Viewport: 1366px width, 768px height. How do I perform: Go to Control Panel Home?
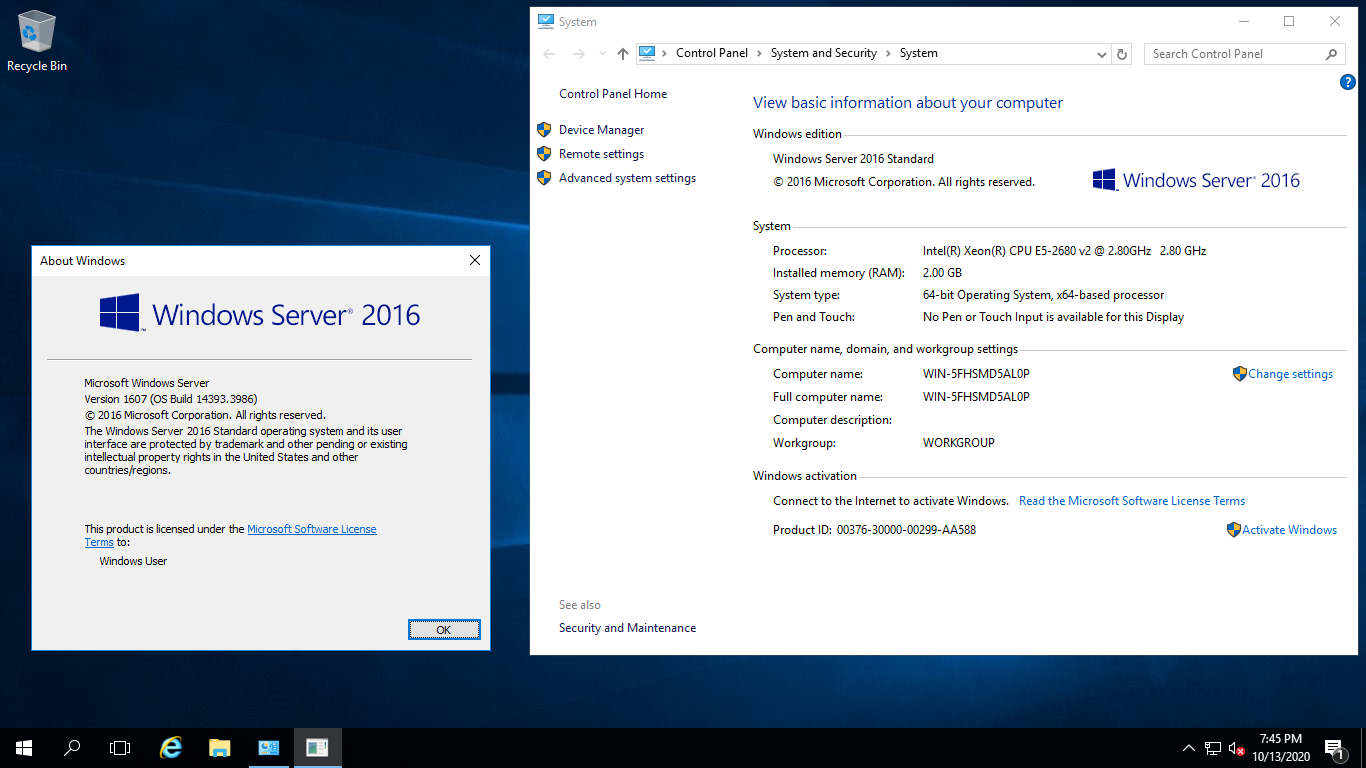[x=613, y=94]
